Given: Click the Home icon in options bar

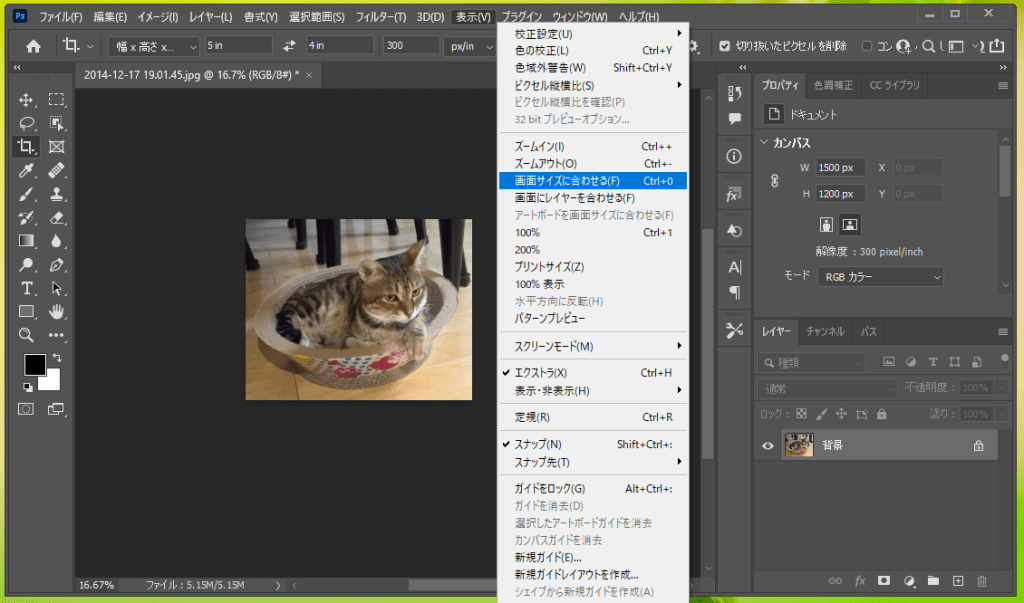Looking at the screenshot, I should tap(33, 46).
